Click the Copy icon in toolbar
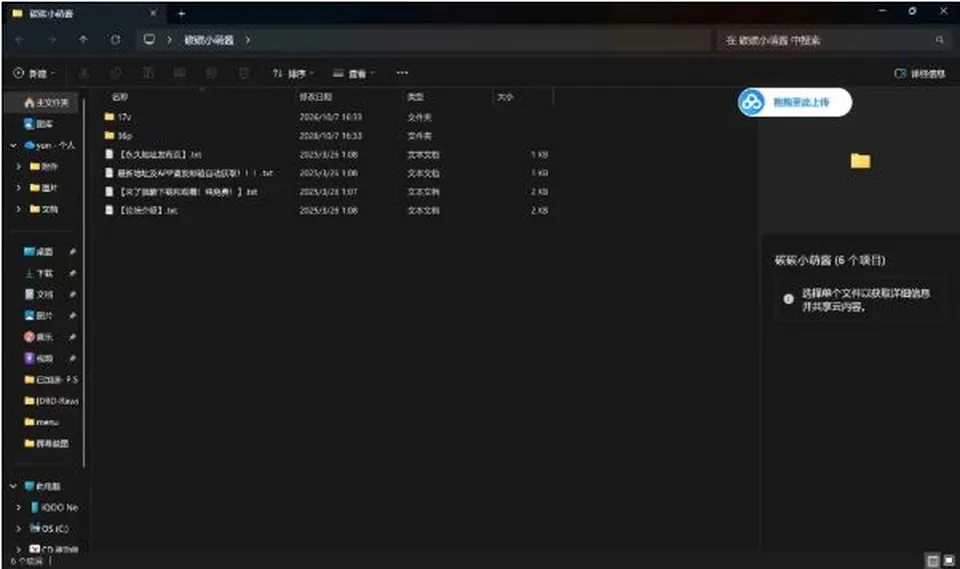The width and height of the screenshot is (960, 569). coord(116,73)
